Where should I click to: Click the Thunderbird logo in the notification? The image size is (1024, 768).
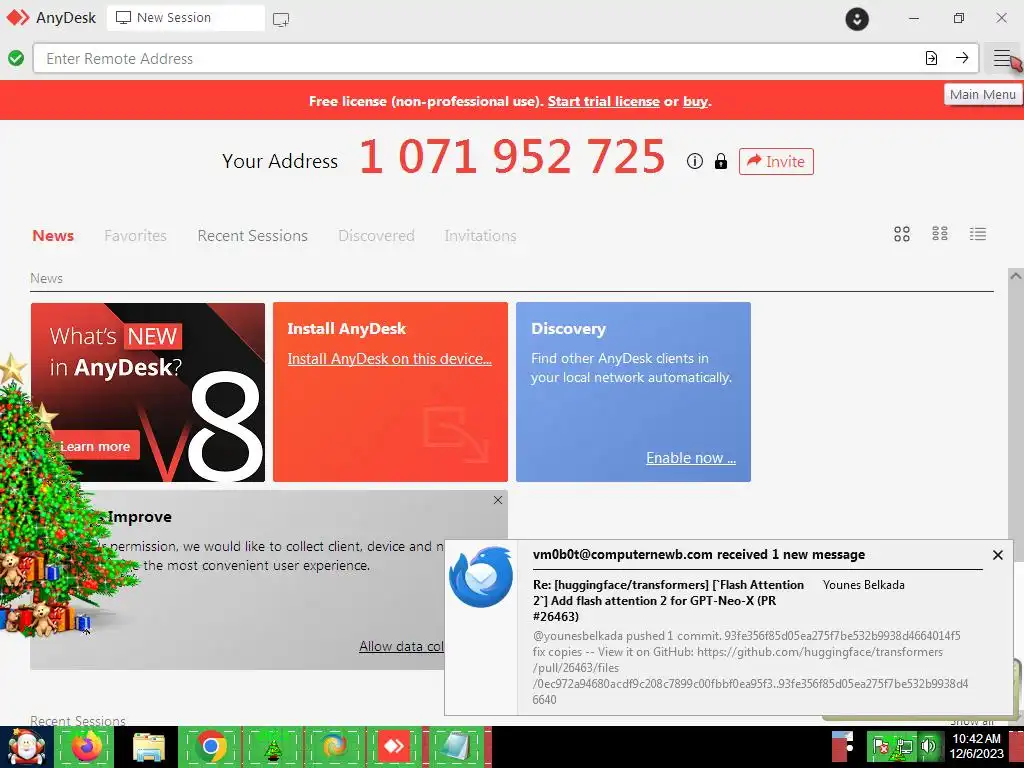(x=481, y=577)
